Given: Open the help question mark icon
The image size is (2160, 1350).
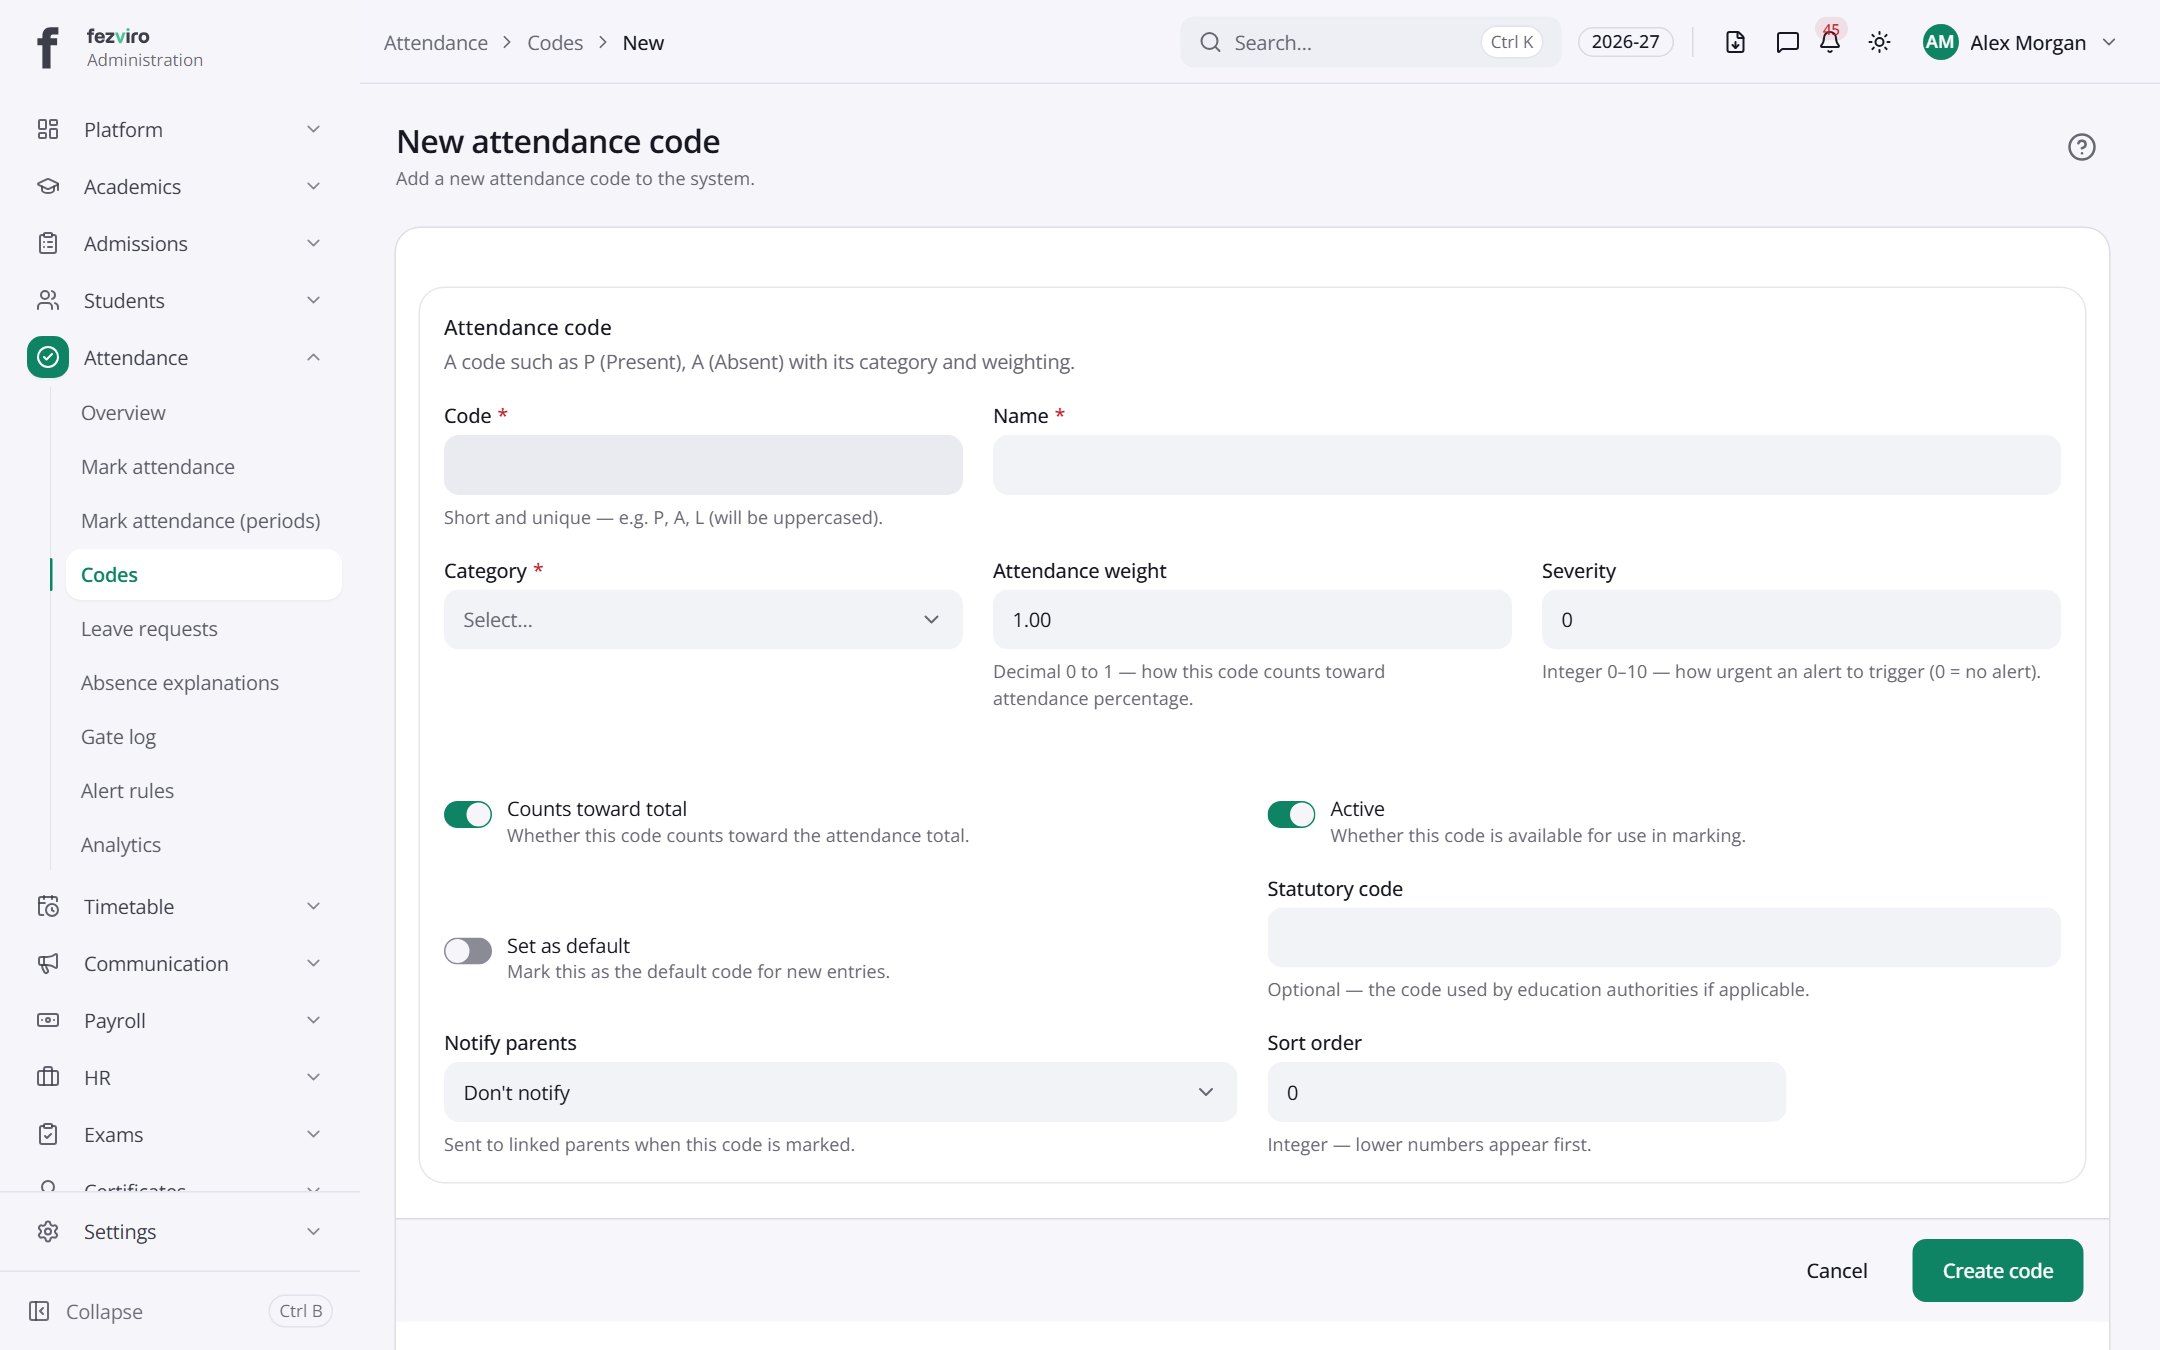Looking at the screenshot, I should pos(2081,147).
